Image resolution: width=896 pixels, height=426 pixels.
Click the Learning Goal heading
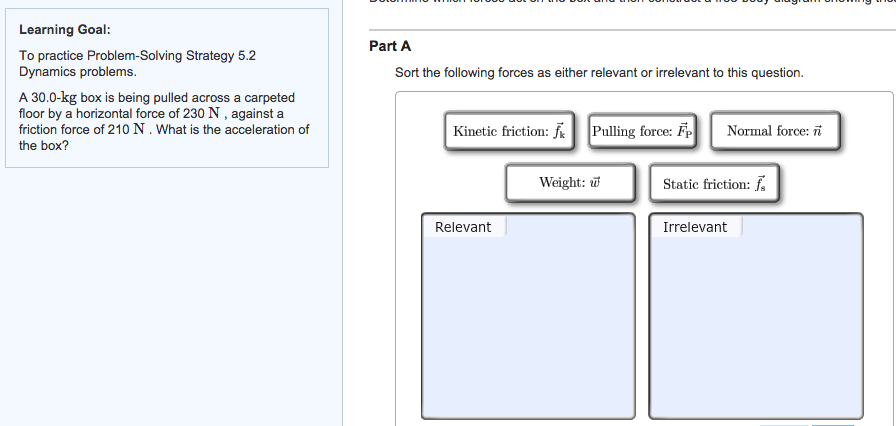click(65, 30)
